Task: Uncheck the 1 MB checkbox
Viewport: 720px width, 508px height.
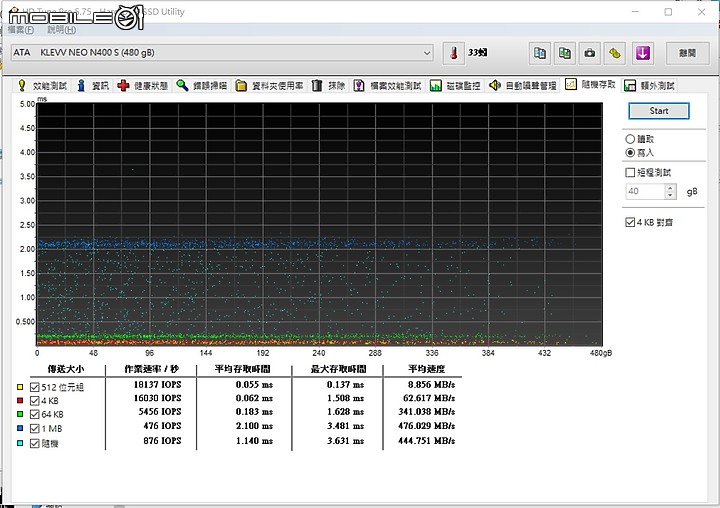Action: pos(34,429)
